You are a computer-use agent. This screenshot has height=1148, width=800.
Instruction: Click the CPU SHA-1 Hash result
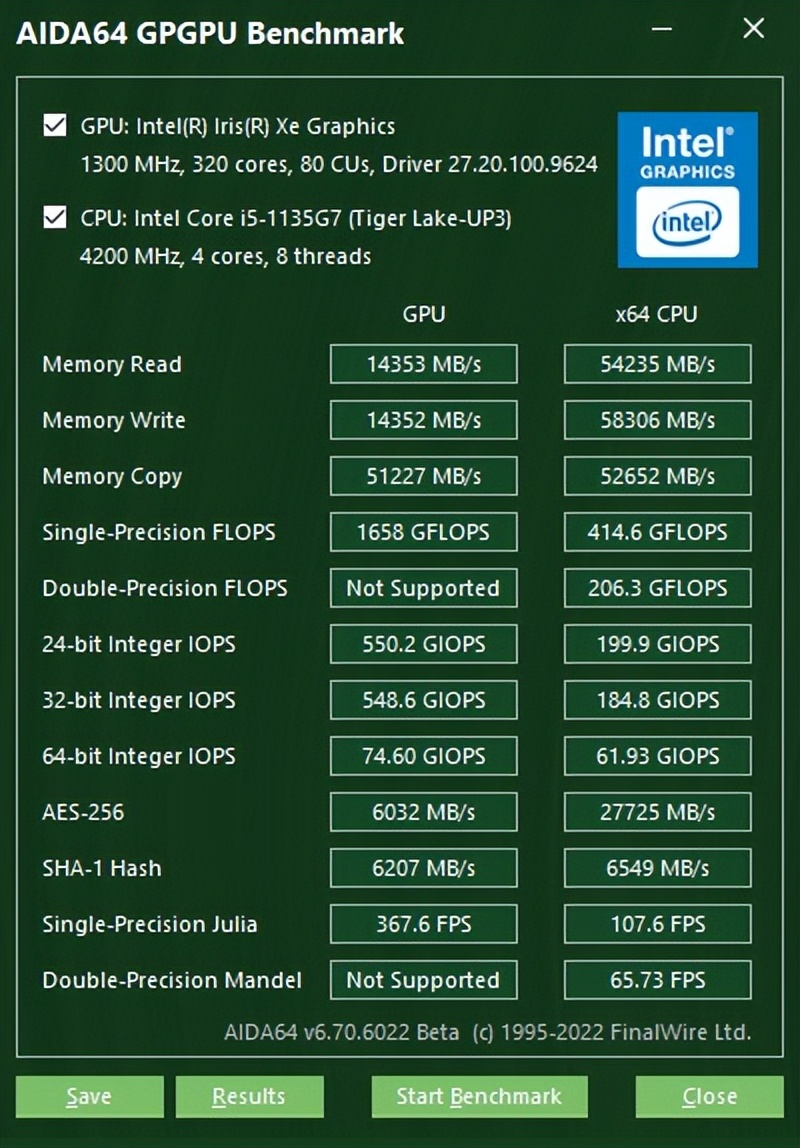click(x=657, y=868)
